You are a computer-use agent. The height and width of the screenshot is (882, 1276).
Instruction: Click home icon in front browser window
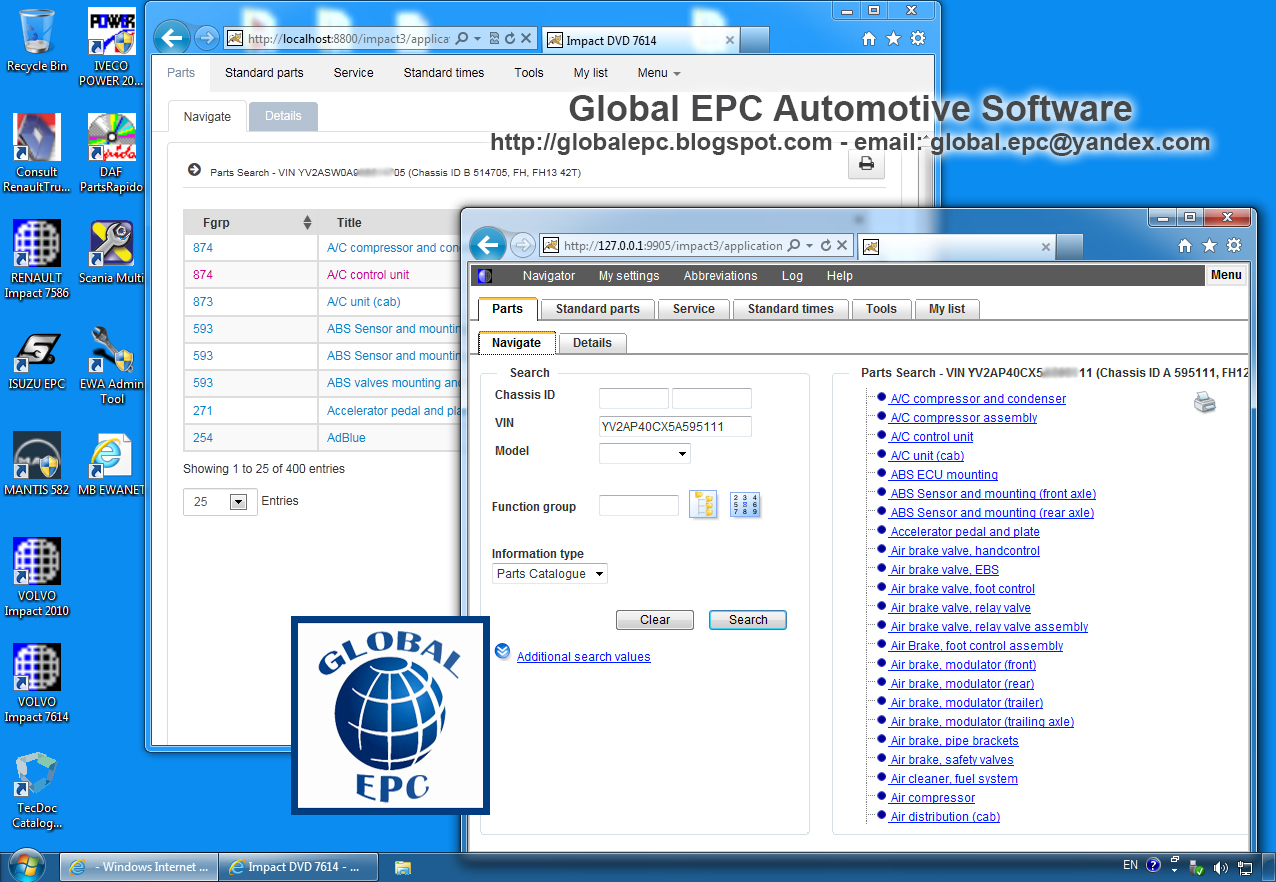coord(1184,245)
